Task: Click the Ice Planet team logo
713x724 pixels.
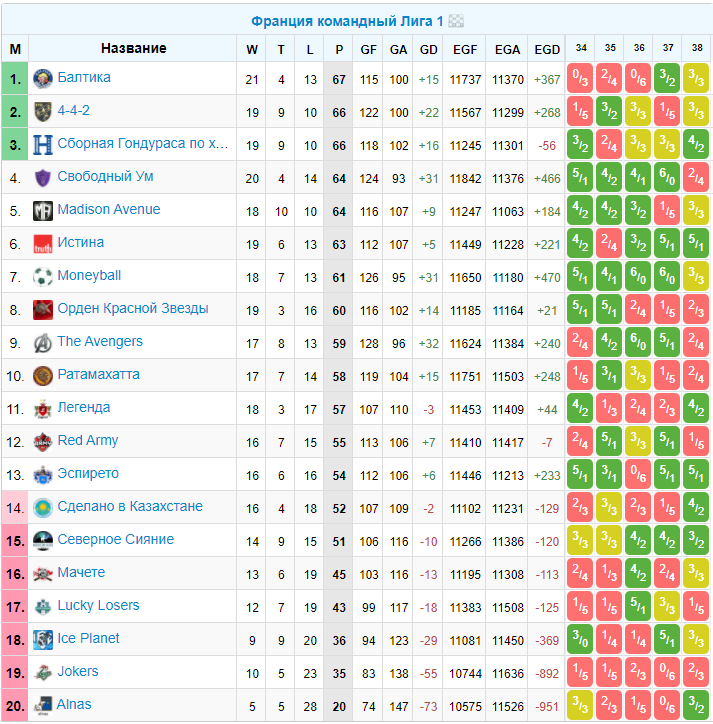Action: (43, 640)
